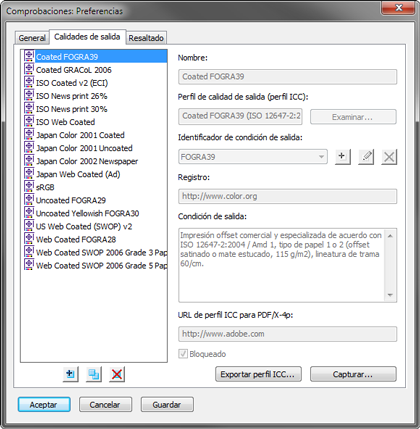Delete the output condition identifier
The image size is (420, 429).
coord(389,157)
